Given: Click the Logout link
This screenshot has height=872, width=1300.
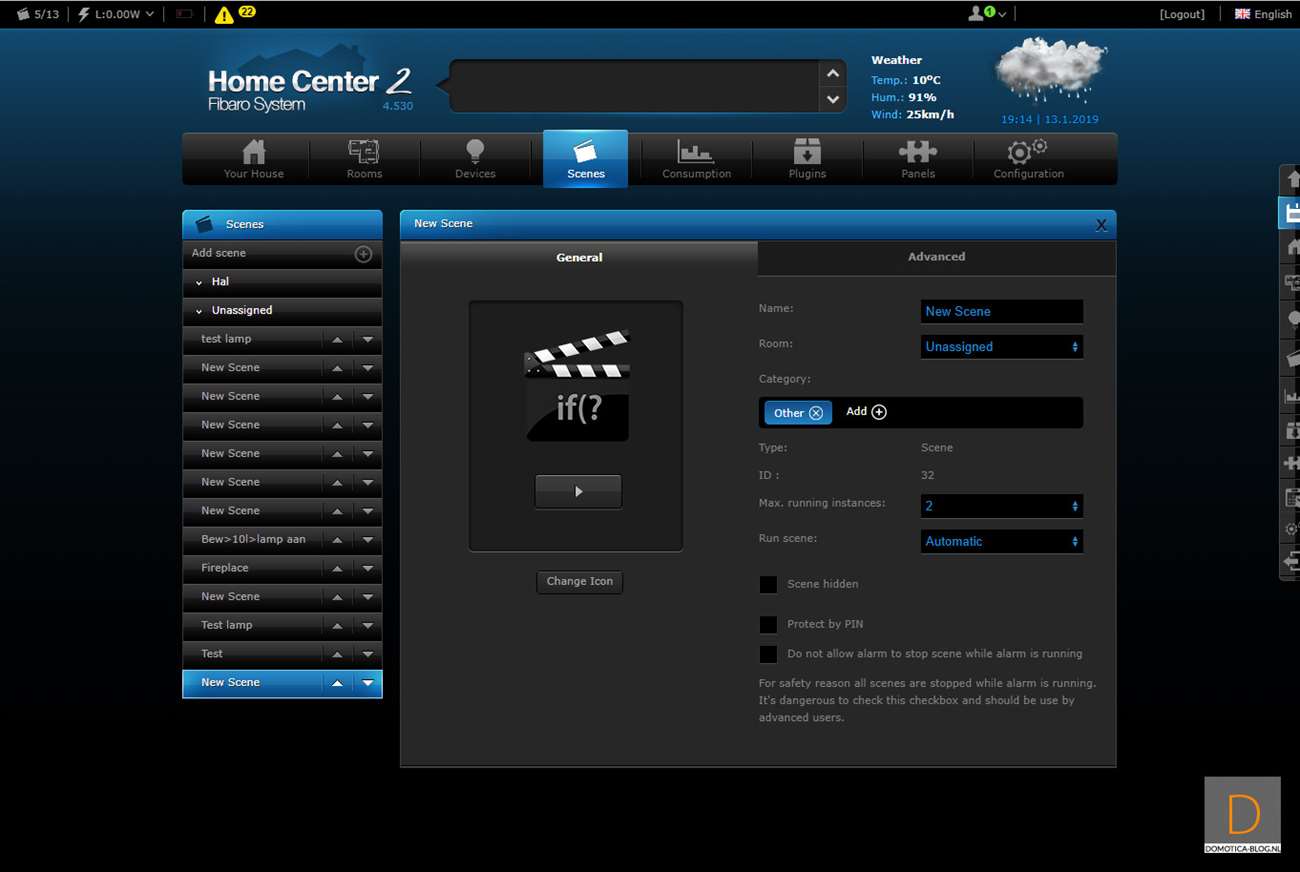Looking at the screenshot, I should pyautogui.click(x=1182, y=14).
